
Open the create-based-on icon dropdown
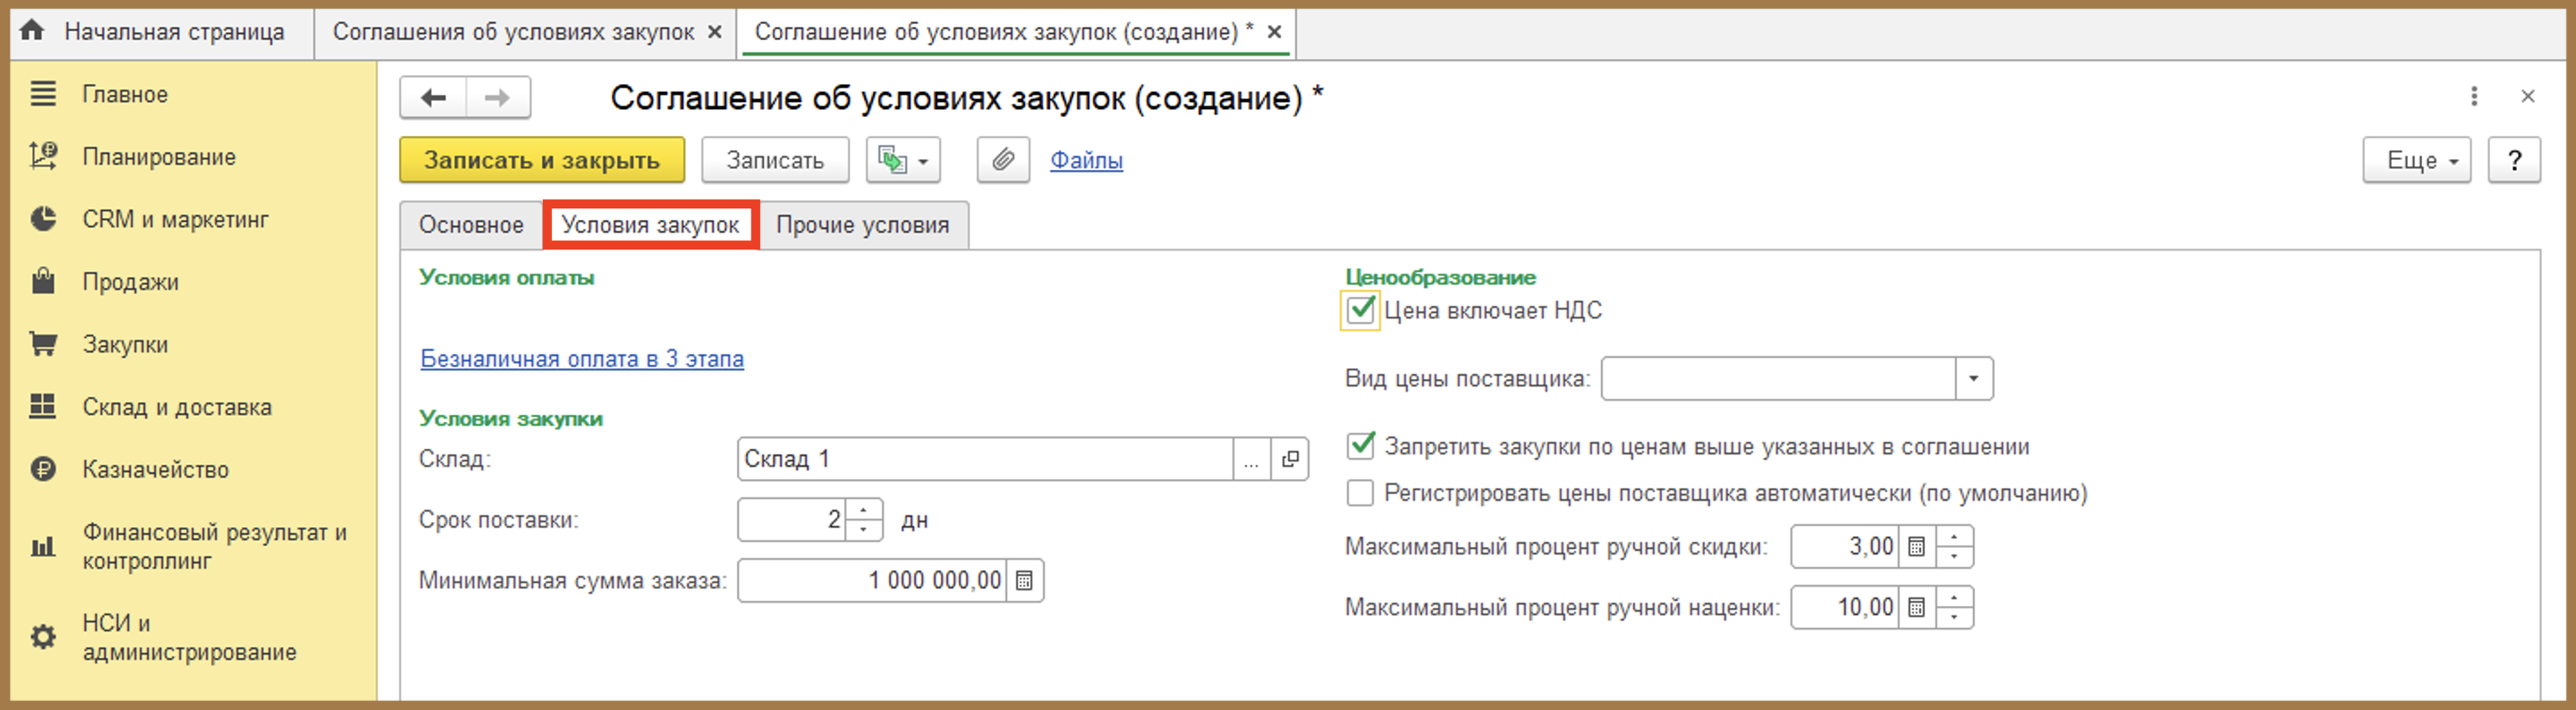(x=903, y=160)
